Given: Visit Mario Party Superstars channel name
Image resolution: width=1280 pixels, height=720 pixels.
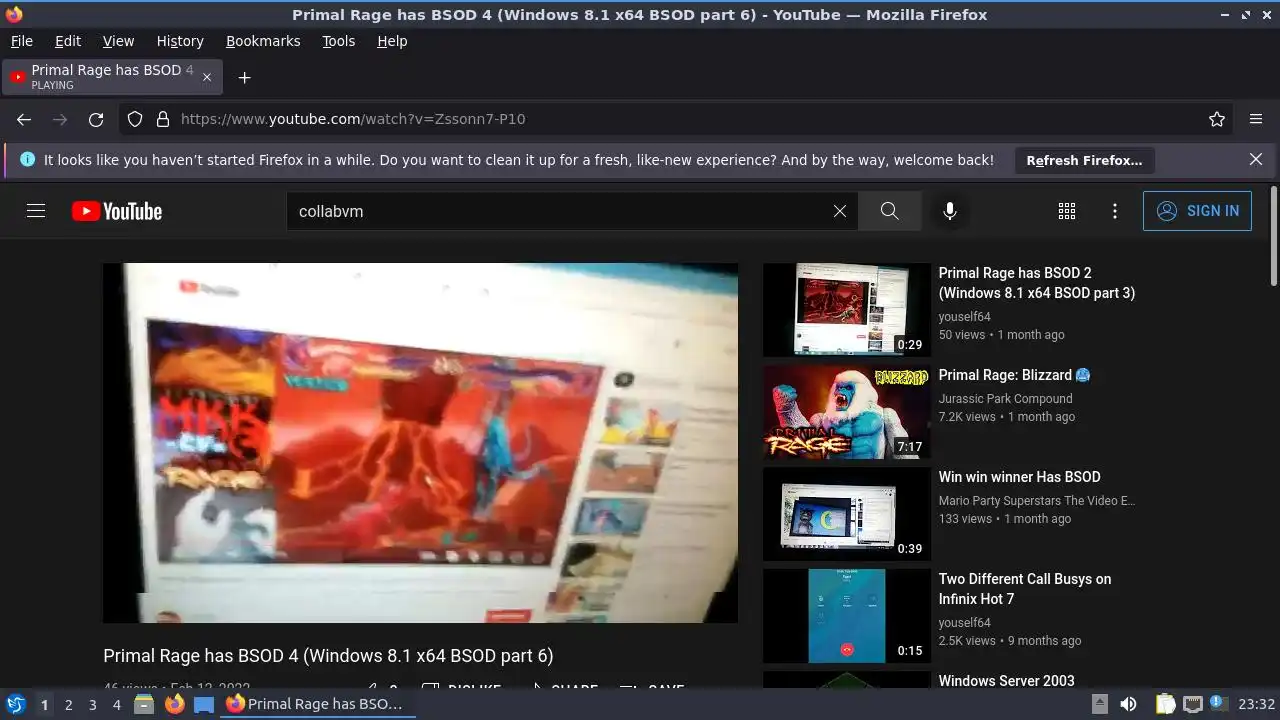Looking at the screenshot, I should 1037,500.
